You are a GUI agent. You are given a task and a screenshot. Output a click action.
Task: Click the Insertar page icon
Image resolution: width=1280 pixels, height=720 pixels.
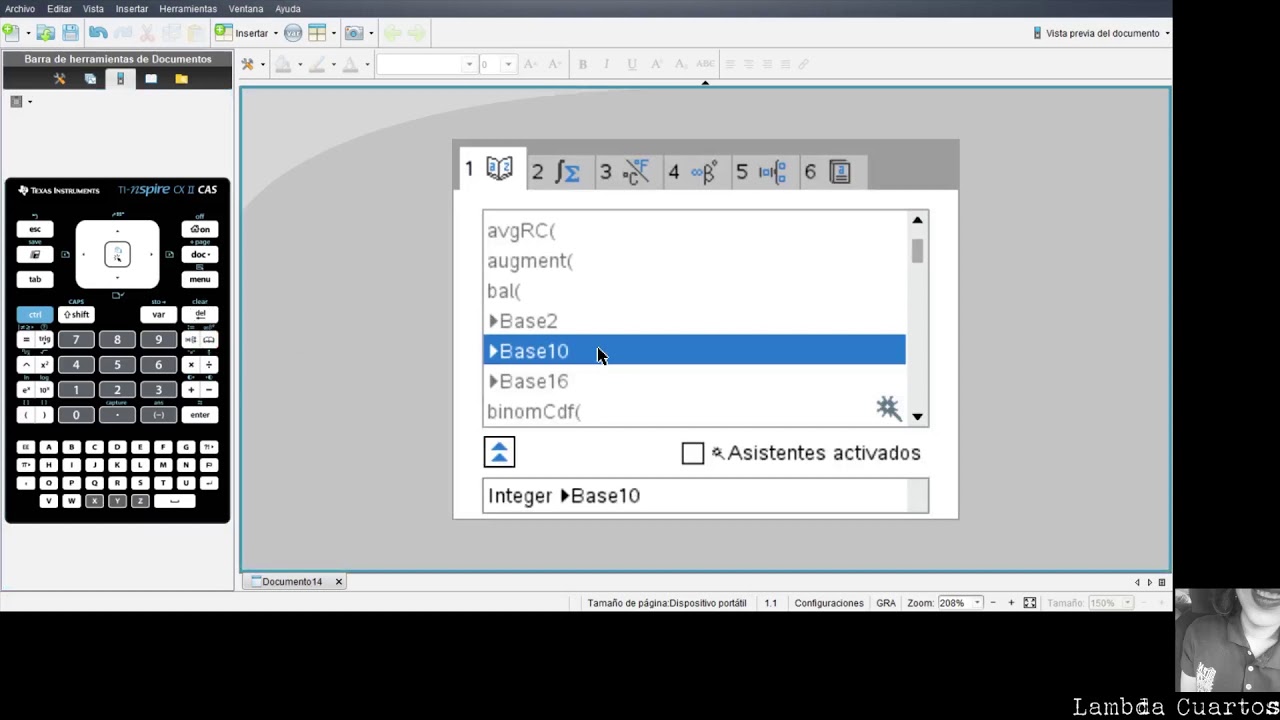(224, 33)
